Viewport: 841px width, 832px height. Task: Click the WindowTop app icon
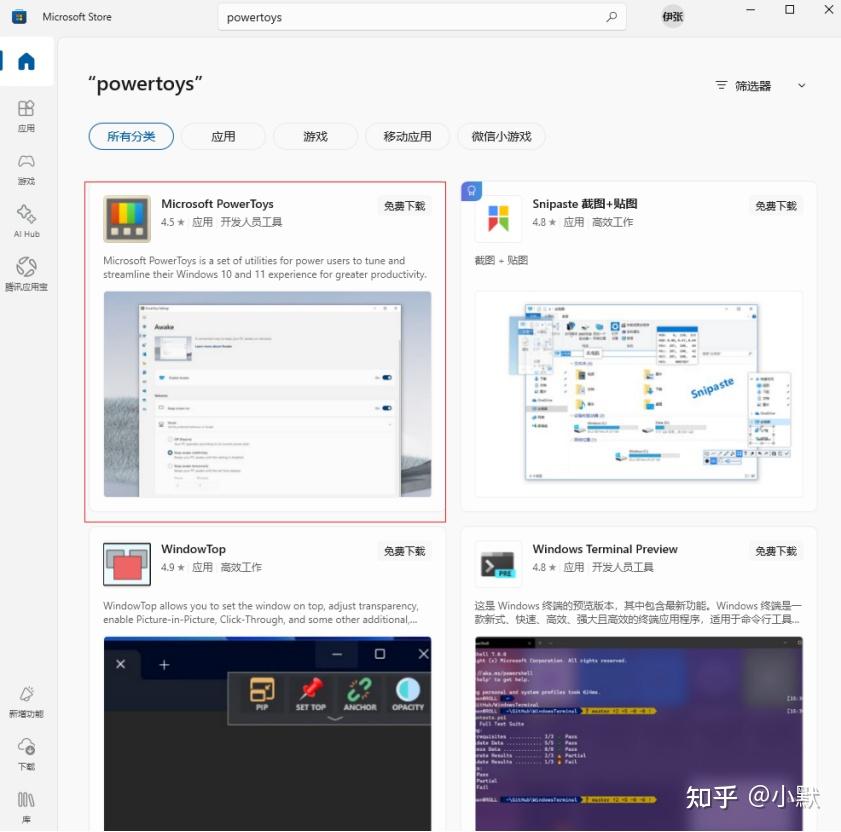127,564
